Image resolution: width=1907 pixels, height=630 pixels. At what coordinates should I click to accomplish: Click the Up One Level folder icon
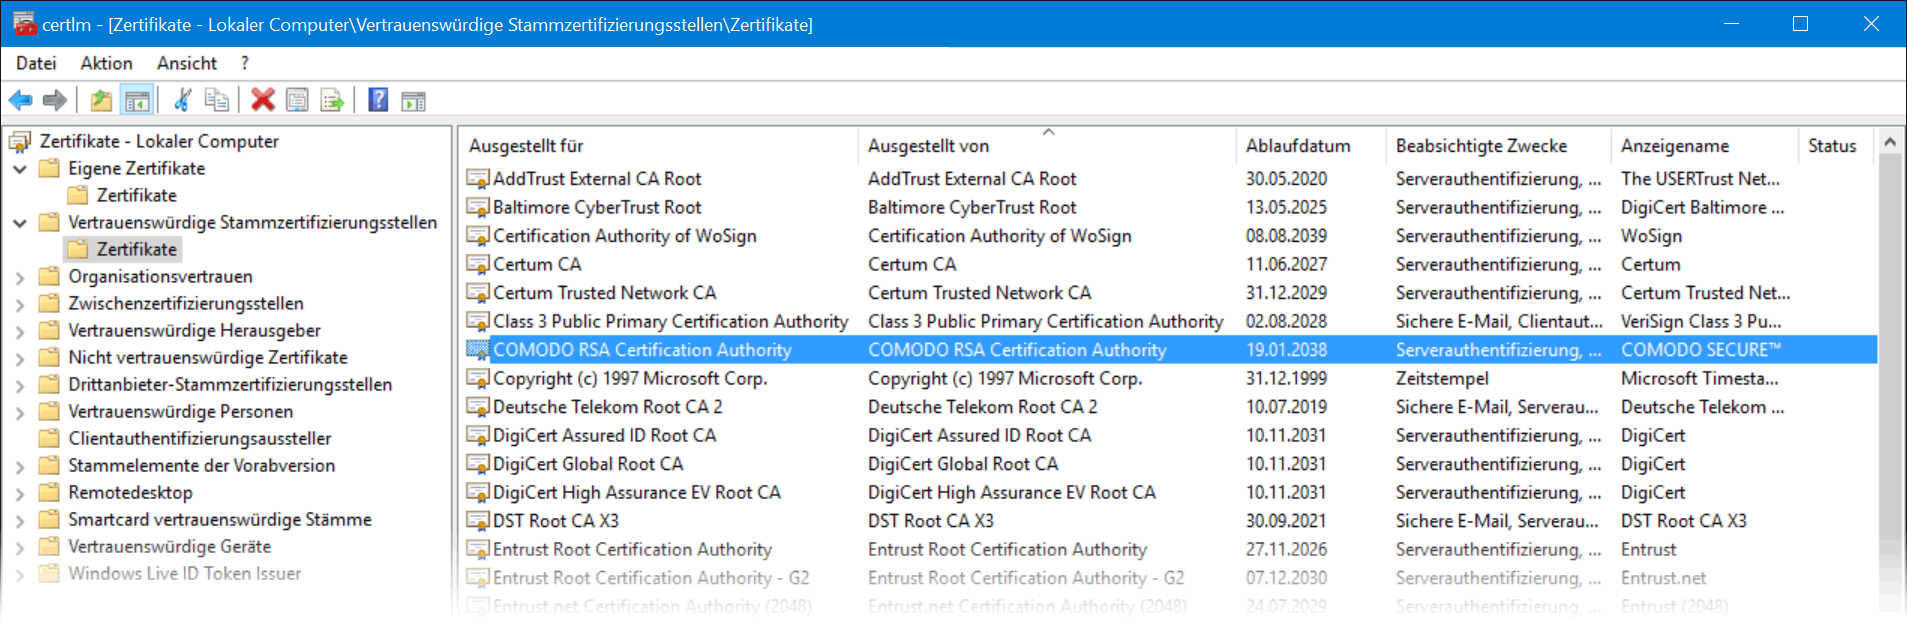click(101, 100)
